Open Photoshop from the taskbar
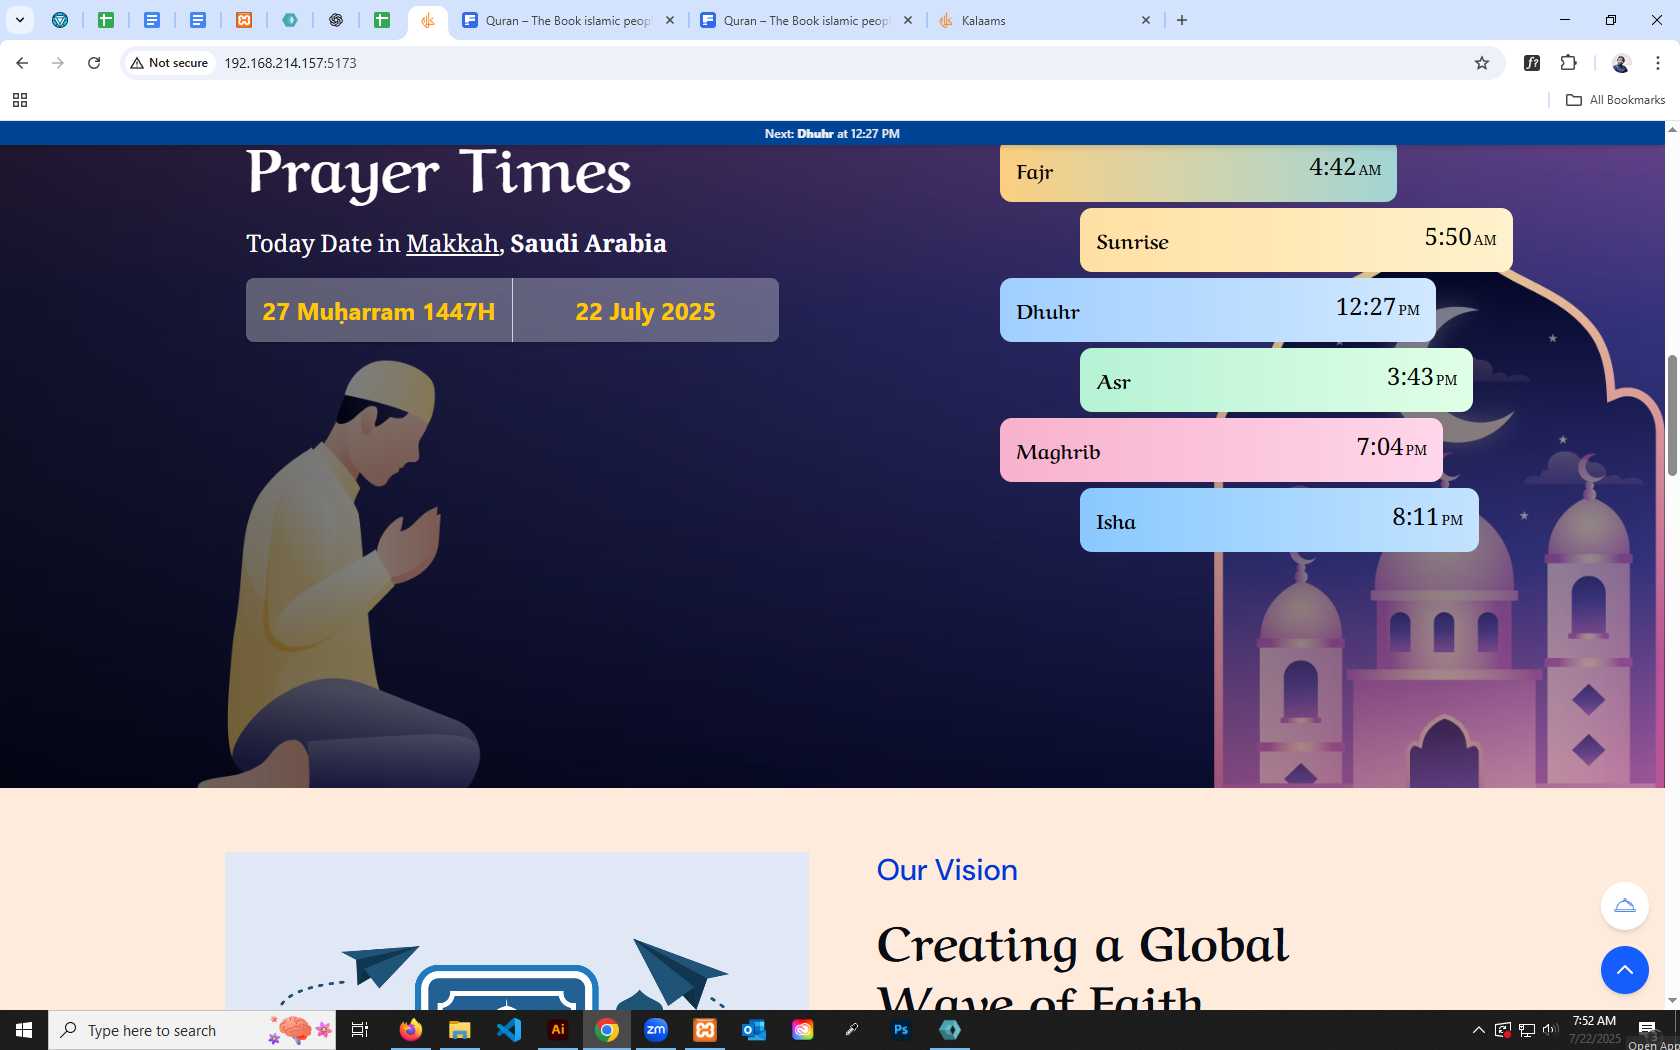Image resolution: width=1680 pixels, height=1050 pixels. (x=901, y=1030)
